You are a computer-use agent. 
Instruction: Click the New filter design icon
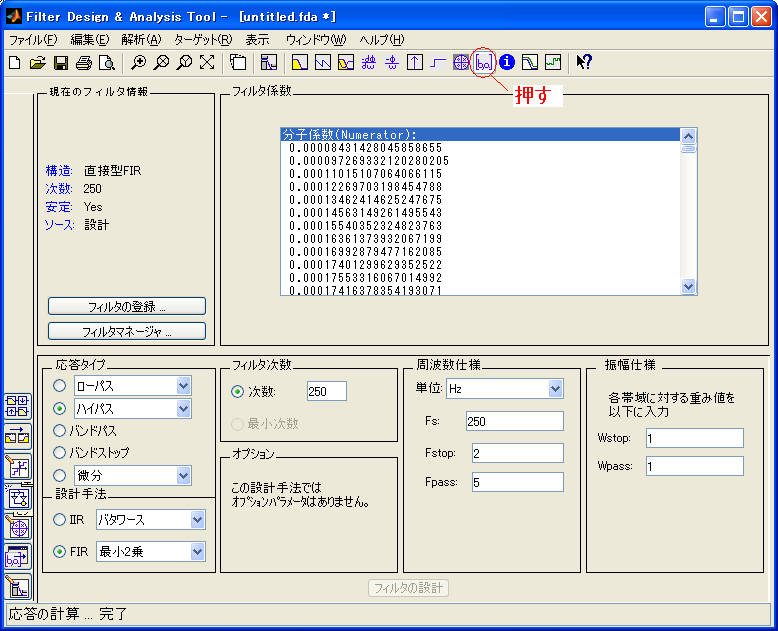click(15, 63)
